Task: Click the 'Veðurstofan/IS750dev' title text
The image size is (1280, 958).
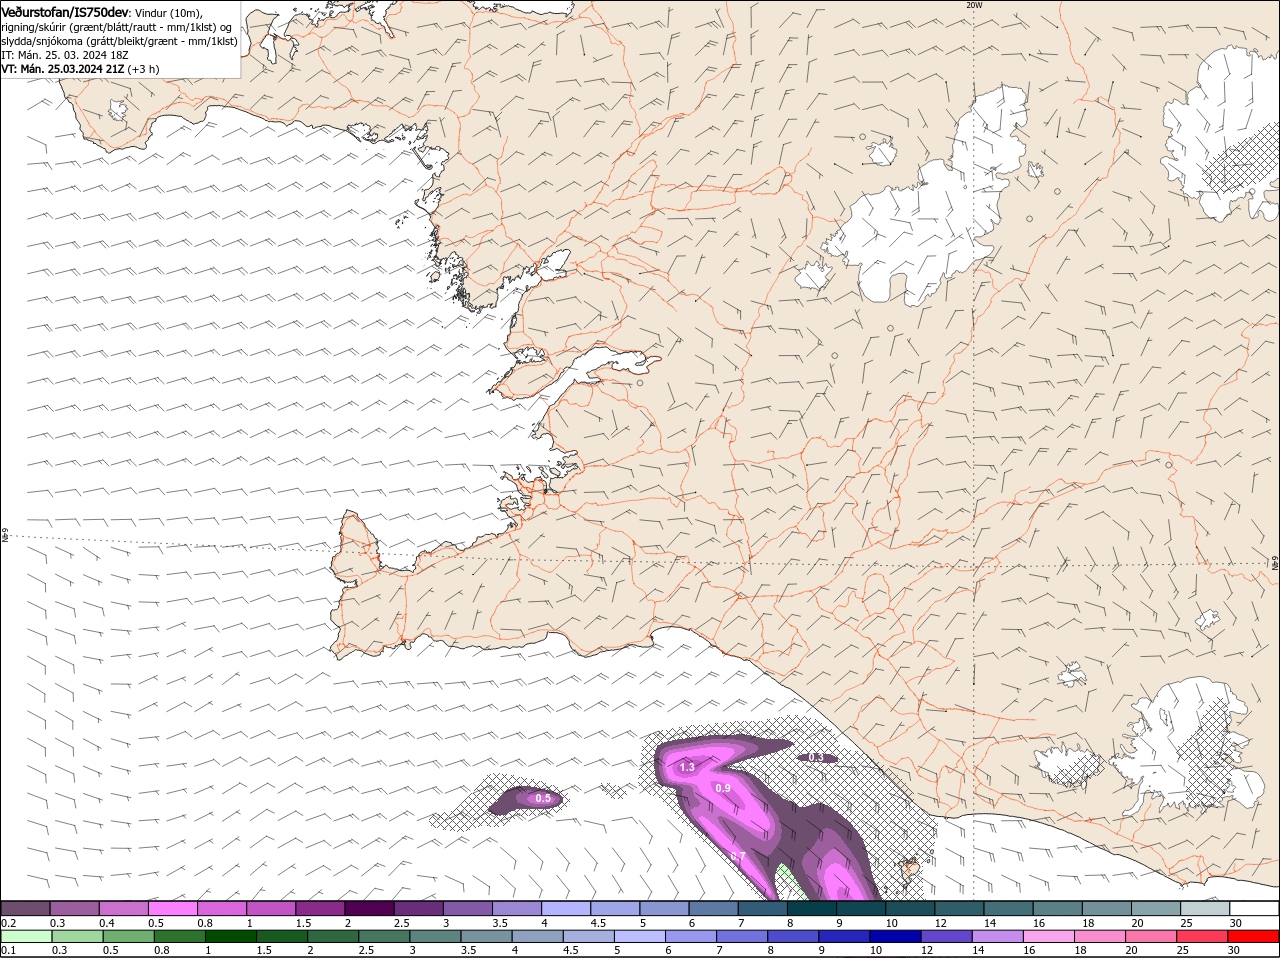Action: pyautogui.click(x=65, y=12)
